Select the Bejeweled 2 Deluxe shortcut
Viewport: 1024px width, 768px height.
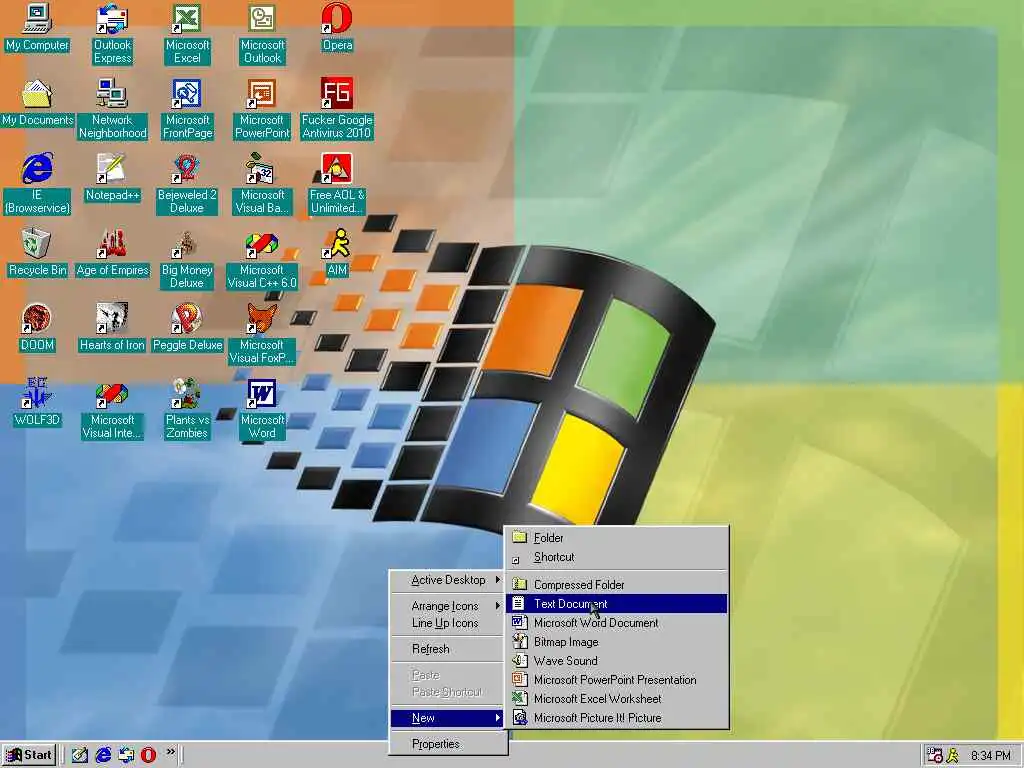pyautogui.click(x=187, y=184)
